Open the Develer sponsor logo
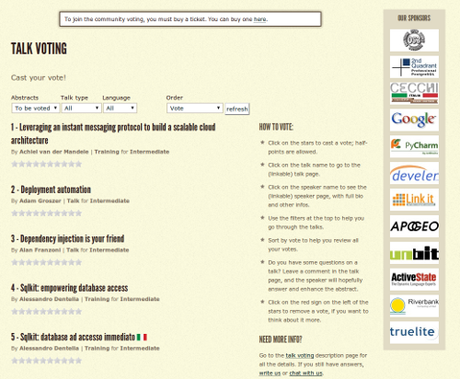Viewport: 460px width, 379px height. tap(414, 173)
